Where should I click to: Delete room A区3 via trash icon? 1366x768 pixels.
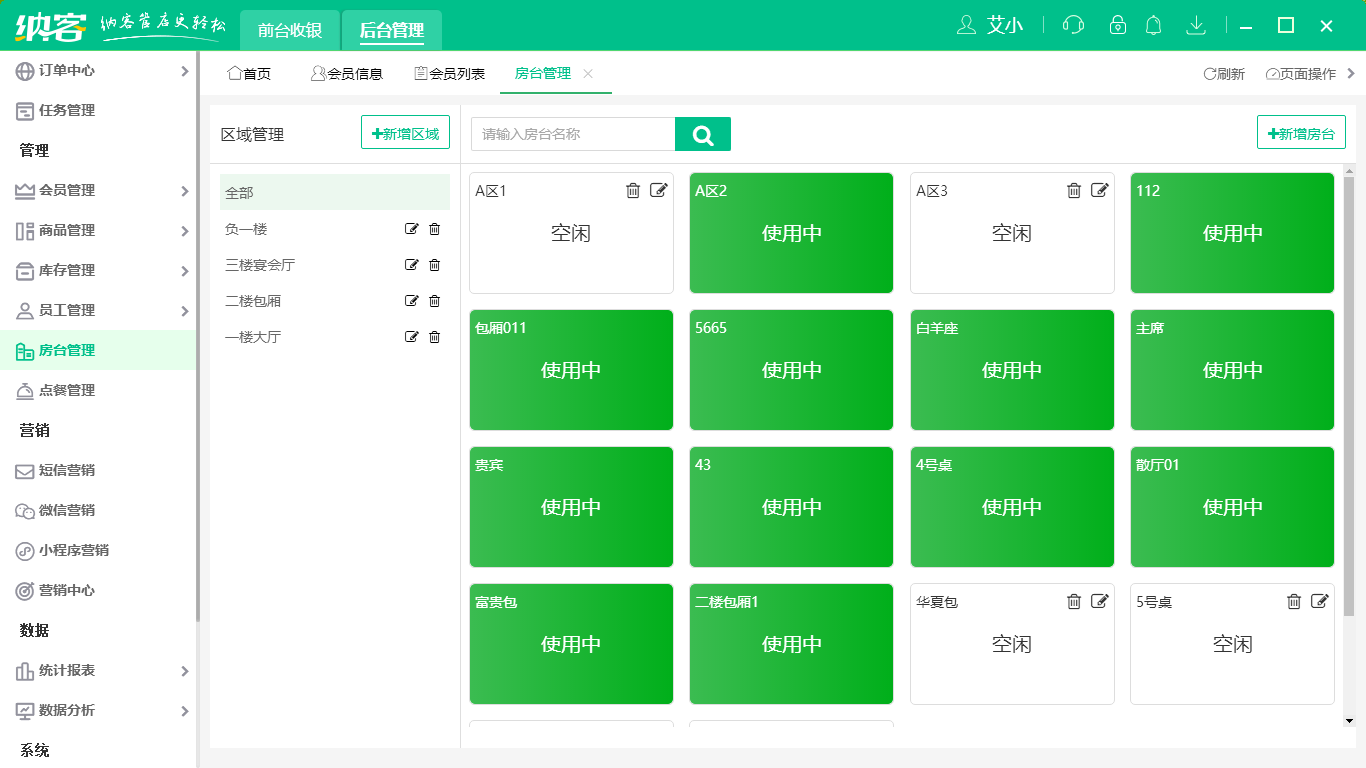coord(1074,190)
